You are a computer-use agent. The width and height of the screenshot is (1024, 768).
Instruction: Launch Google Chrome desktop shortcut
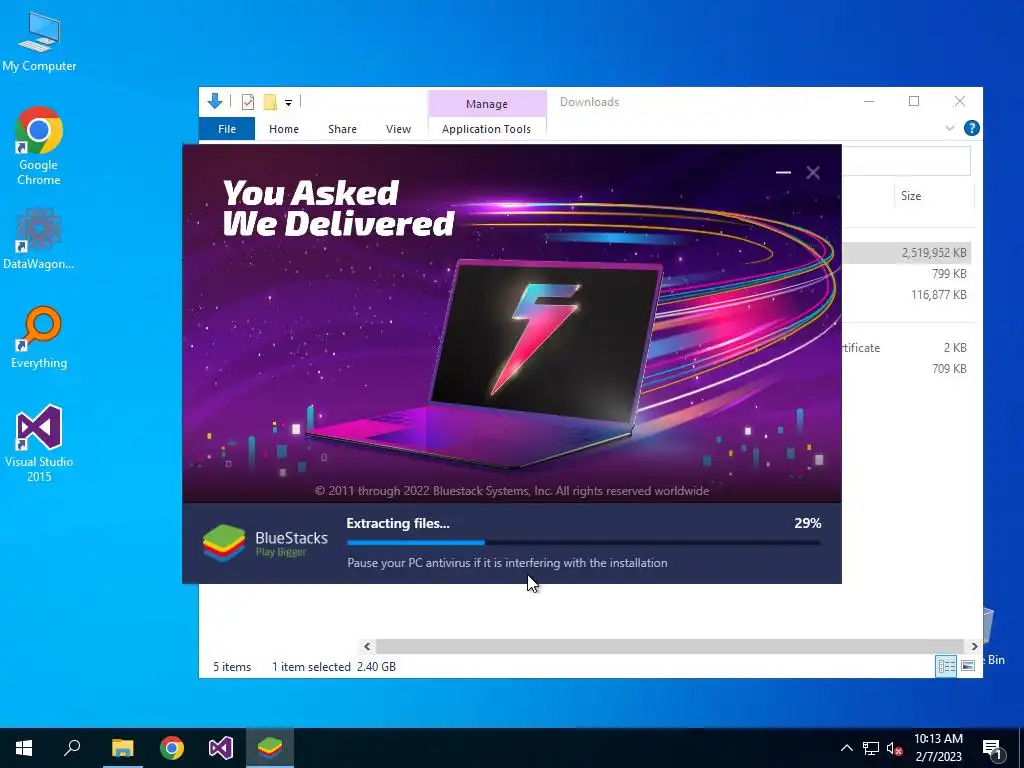39,146
